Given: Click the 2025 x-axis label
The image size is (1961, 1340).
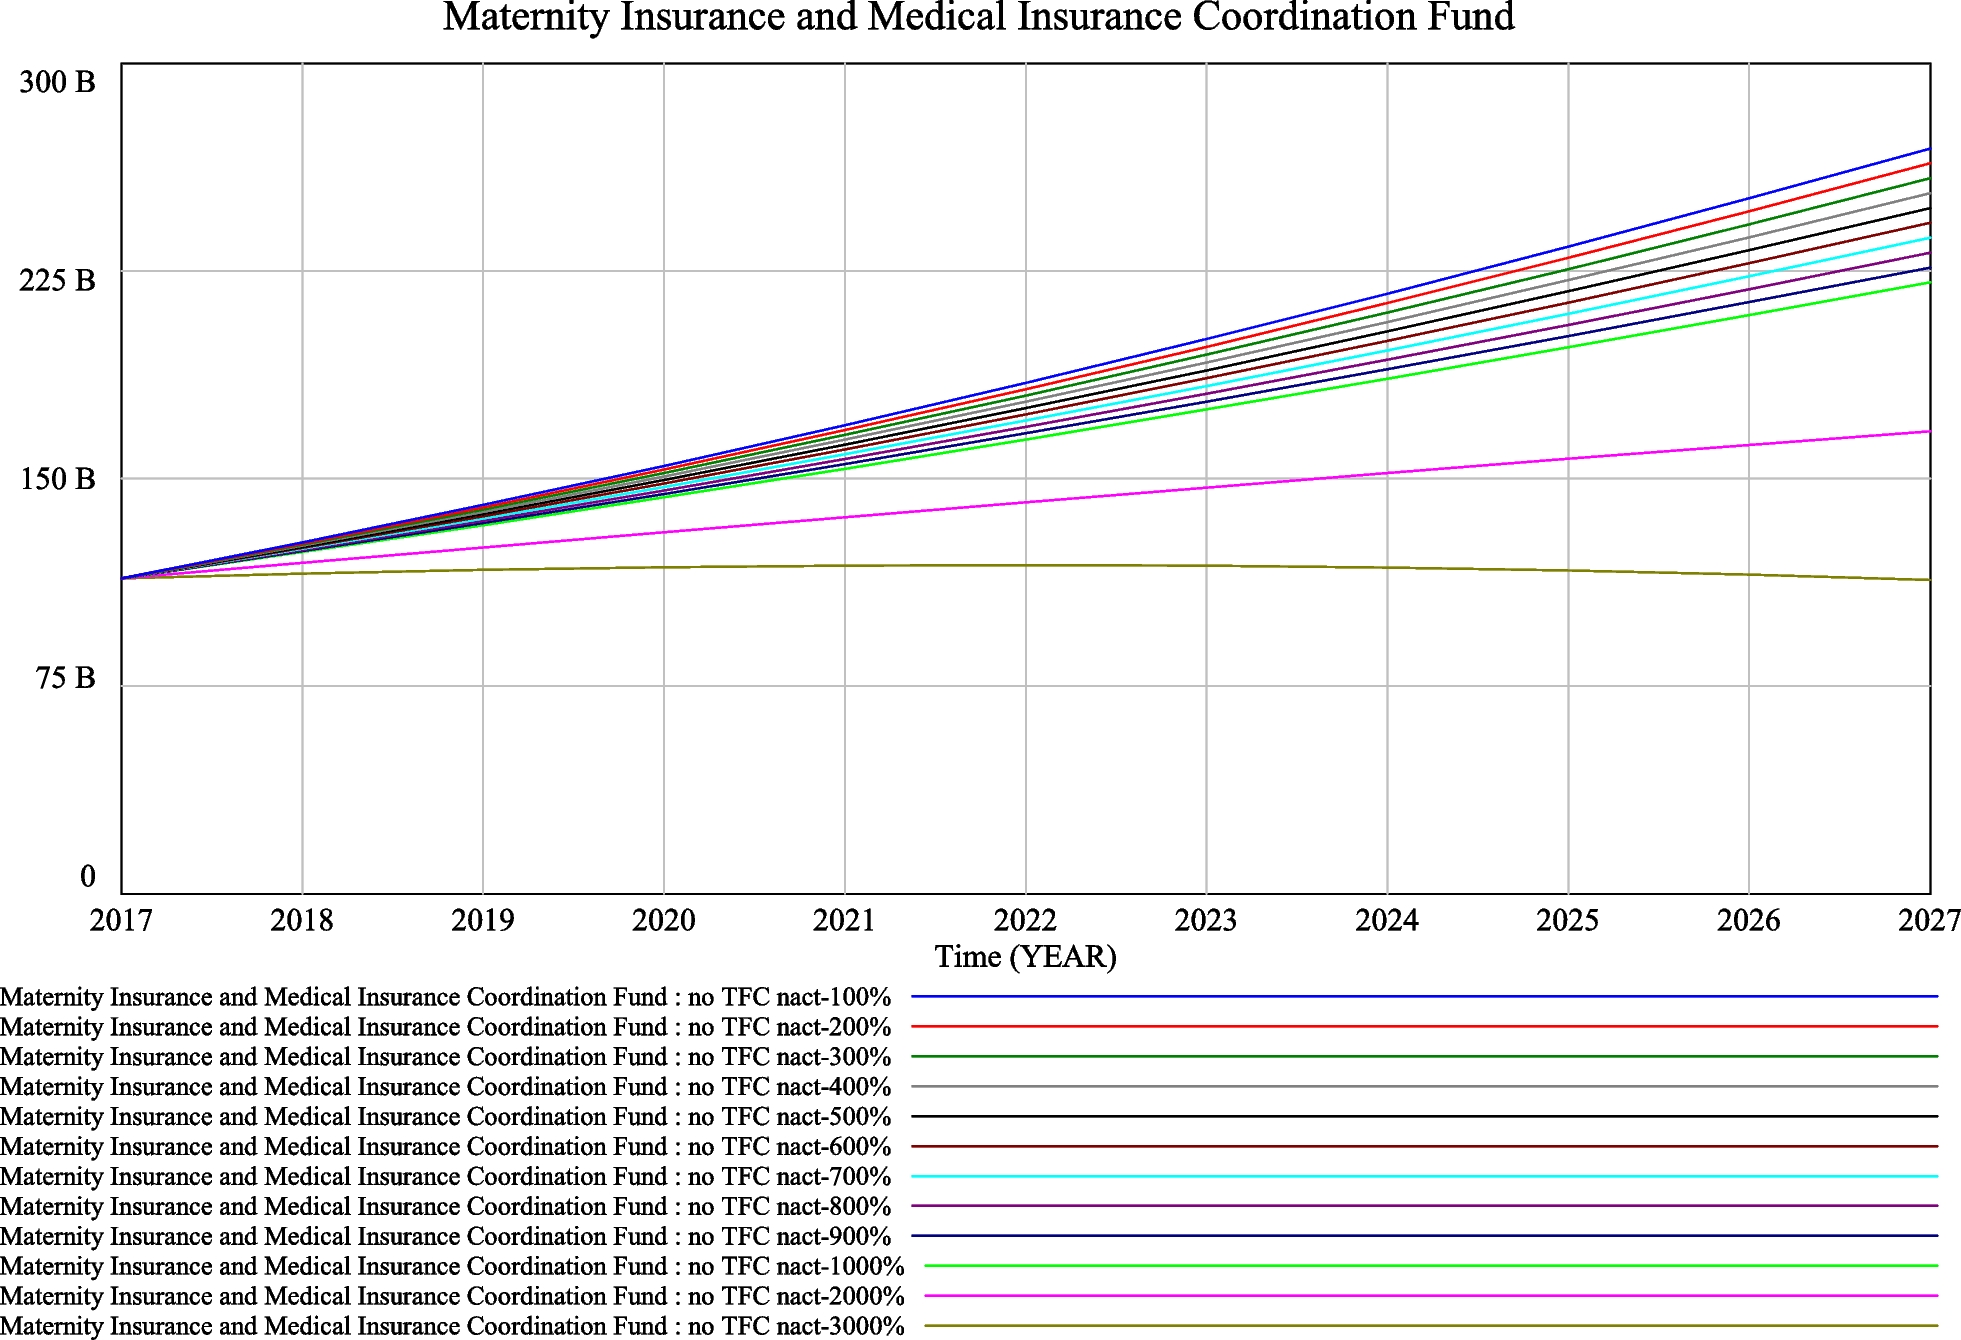Looking at the screenshot, I should [x=1568, y=920].
